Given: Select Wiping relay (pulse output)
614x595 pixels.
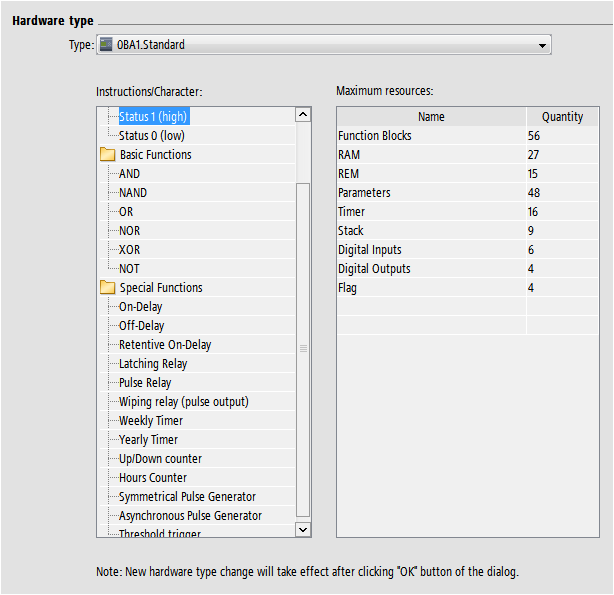Looking at the screenshot, I should (183, 402).
